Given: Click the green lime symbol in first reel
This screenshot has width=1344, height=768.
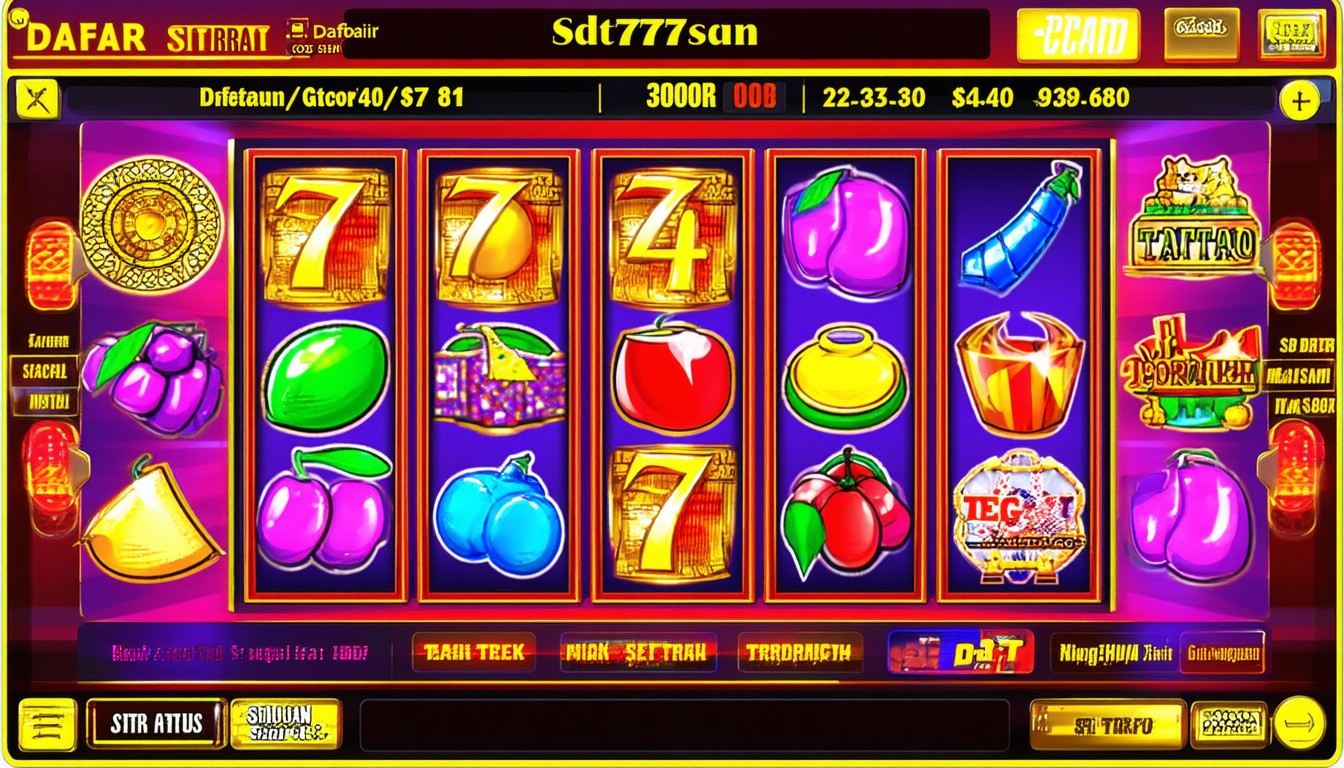Looking at the screenshot, I should click(325, 377).
